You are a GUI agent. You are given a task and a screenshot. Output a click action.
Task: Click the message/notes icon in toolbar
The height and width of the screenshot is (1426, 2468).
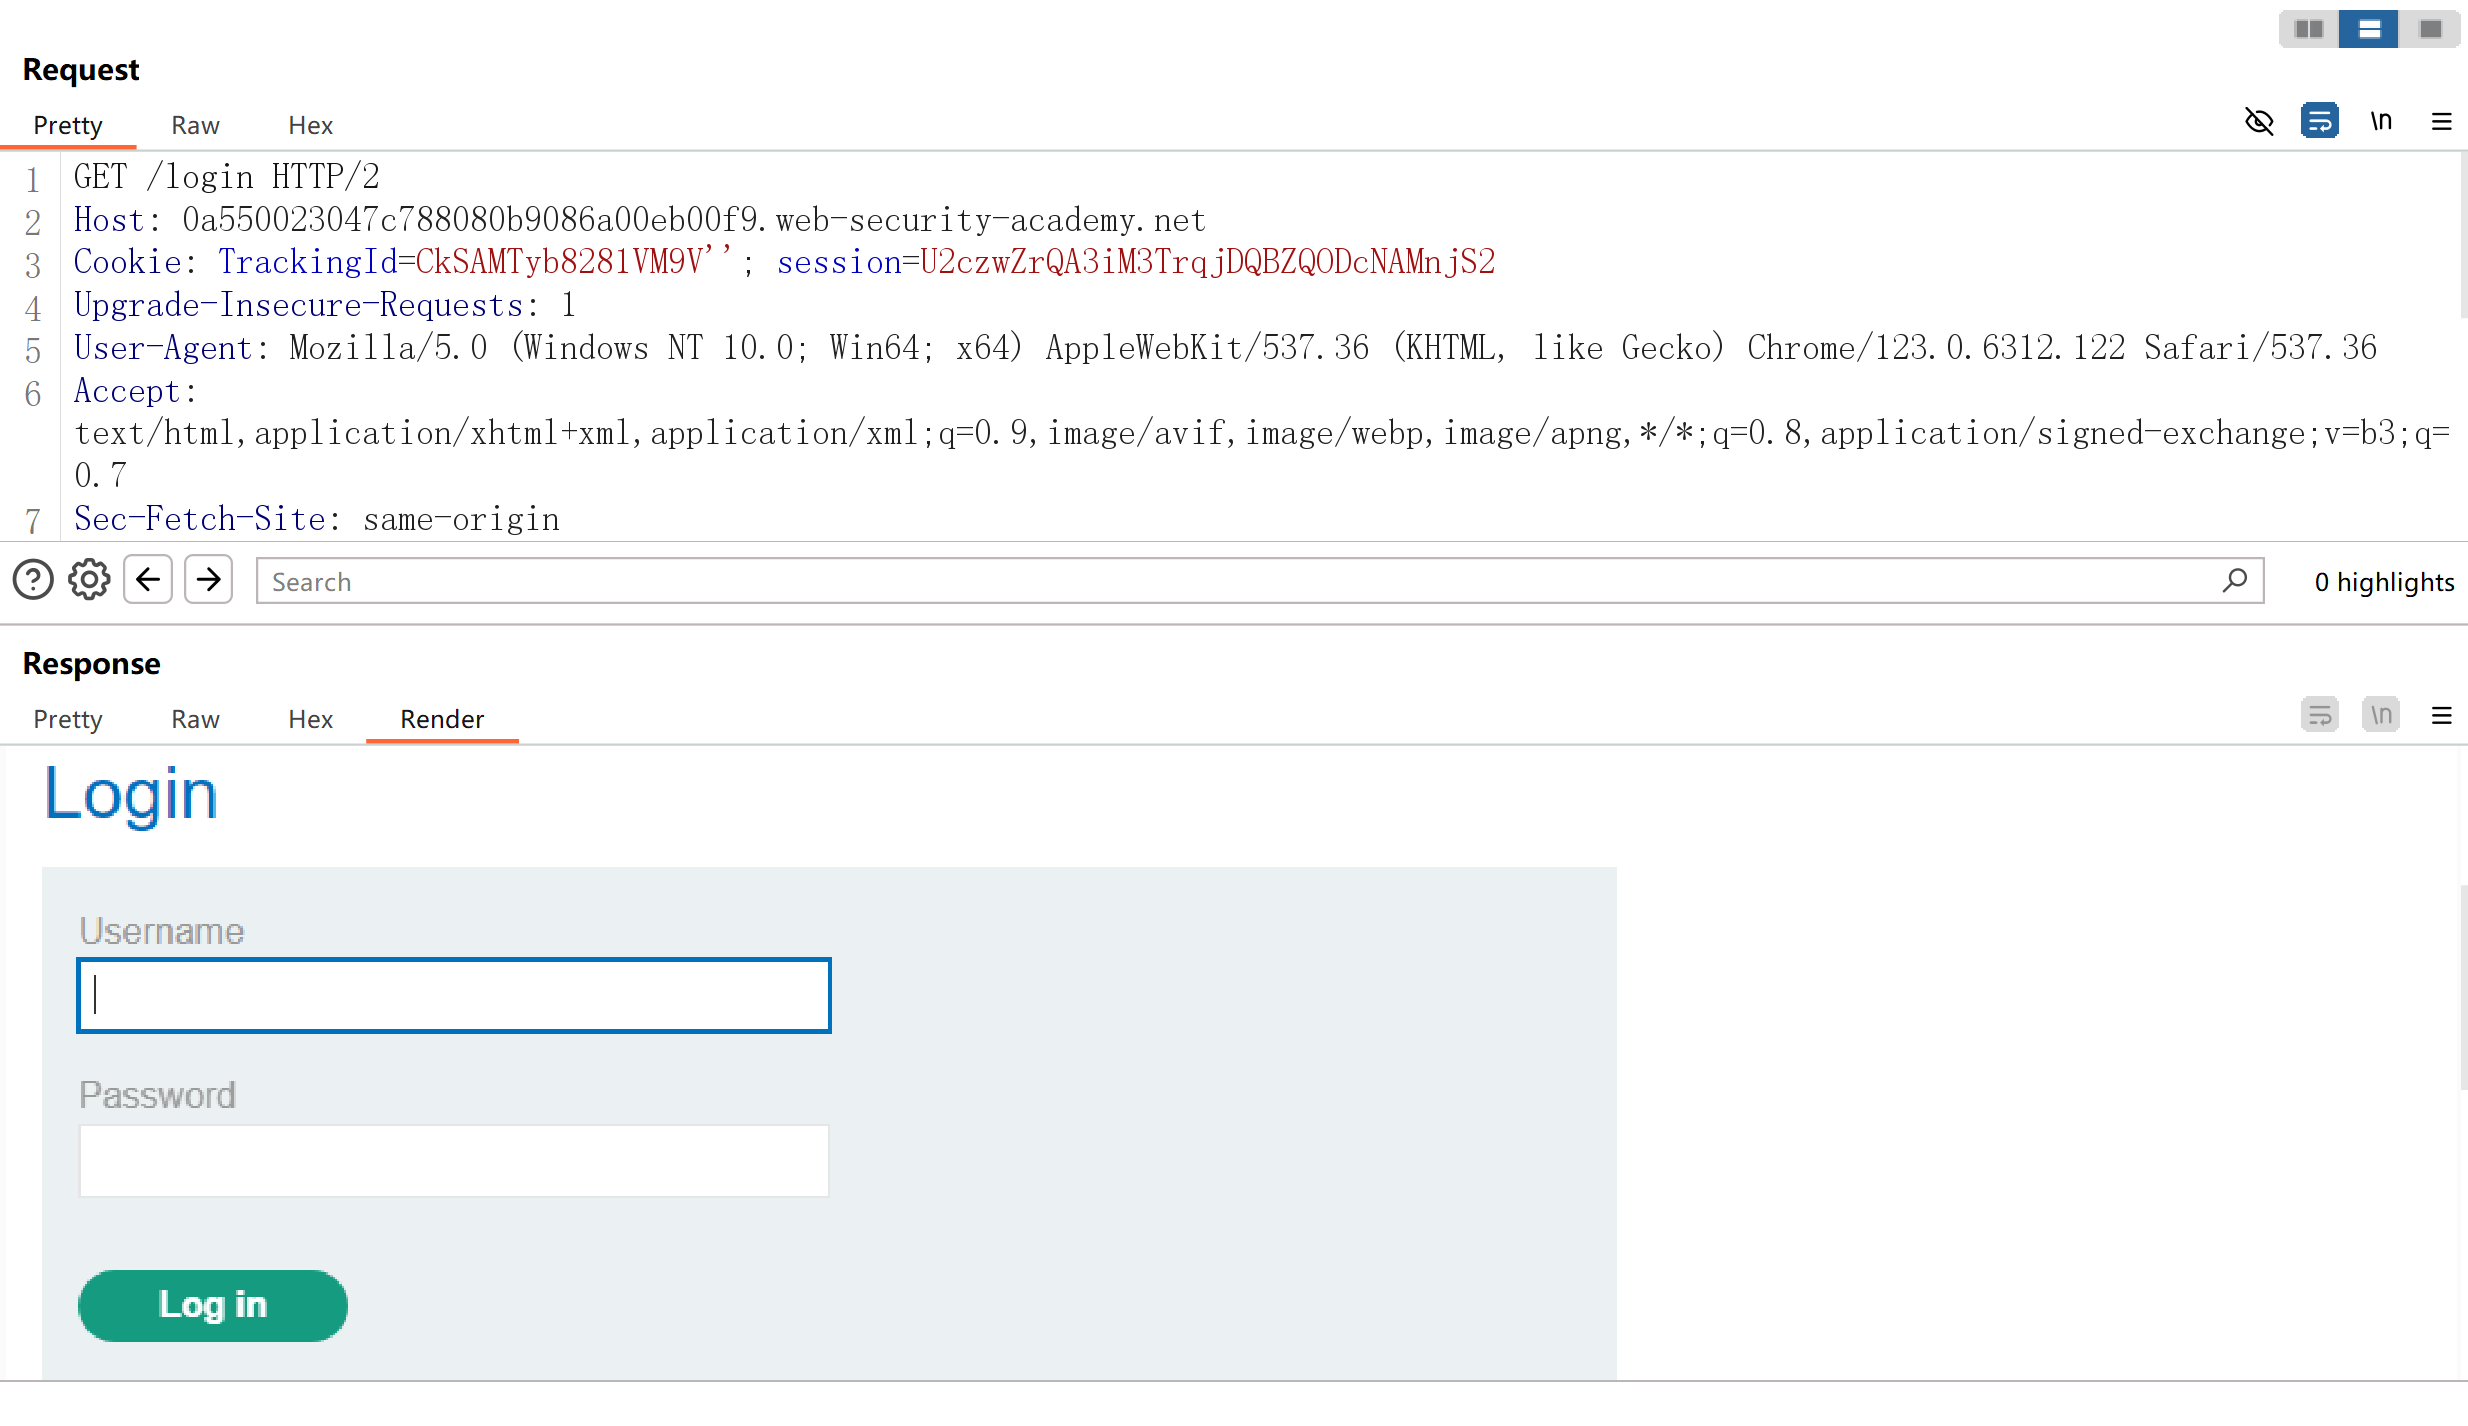[2319, 121]
